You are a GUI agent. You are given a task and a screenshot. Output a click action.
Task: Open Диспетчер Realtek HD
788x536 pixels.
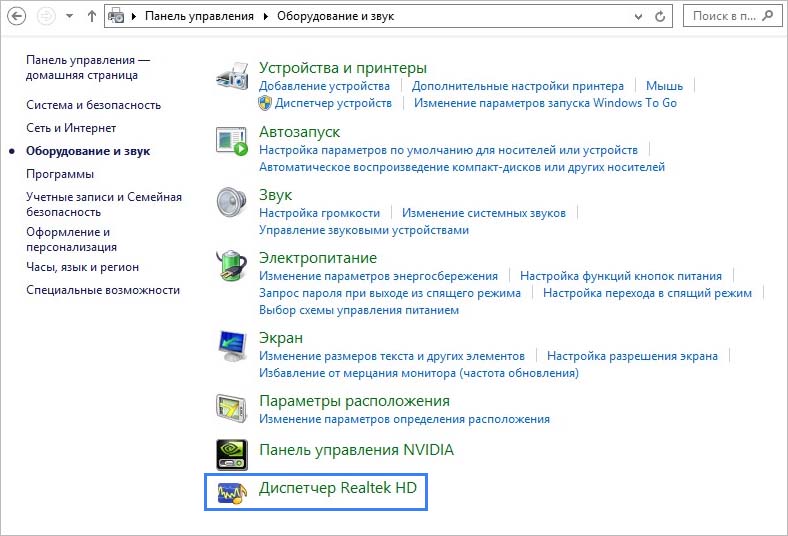click(x=338, y=488)
